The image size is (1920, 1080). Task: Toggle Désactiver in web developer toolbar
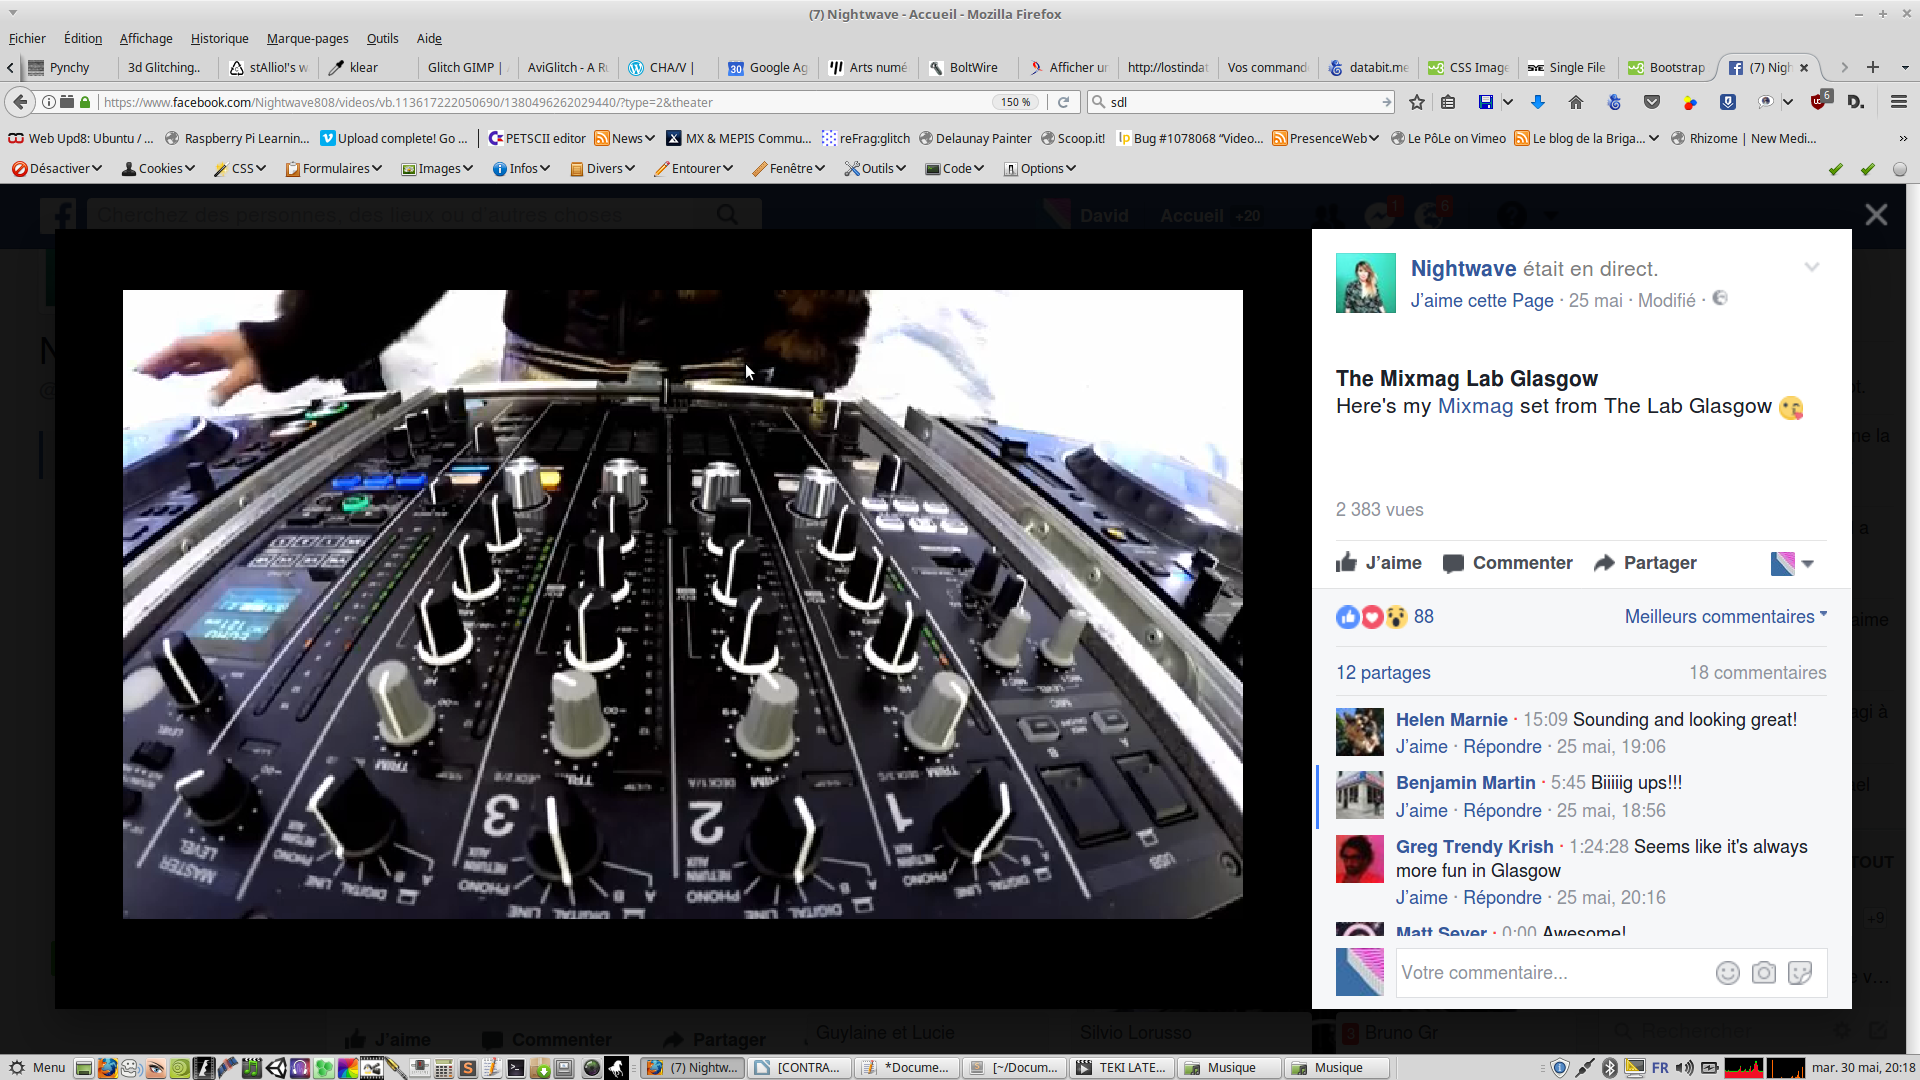[x=57, y=169]
